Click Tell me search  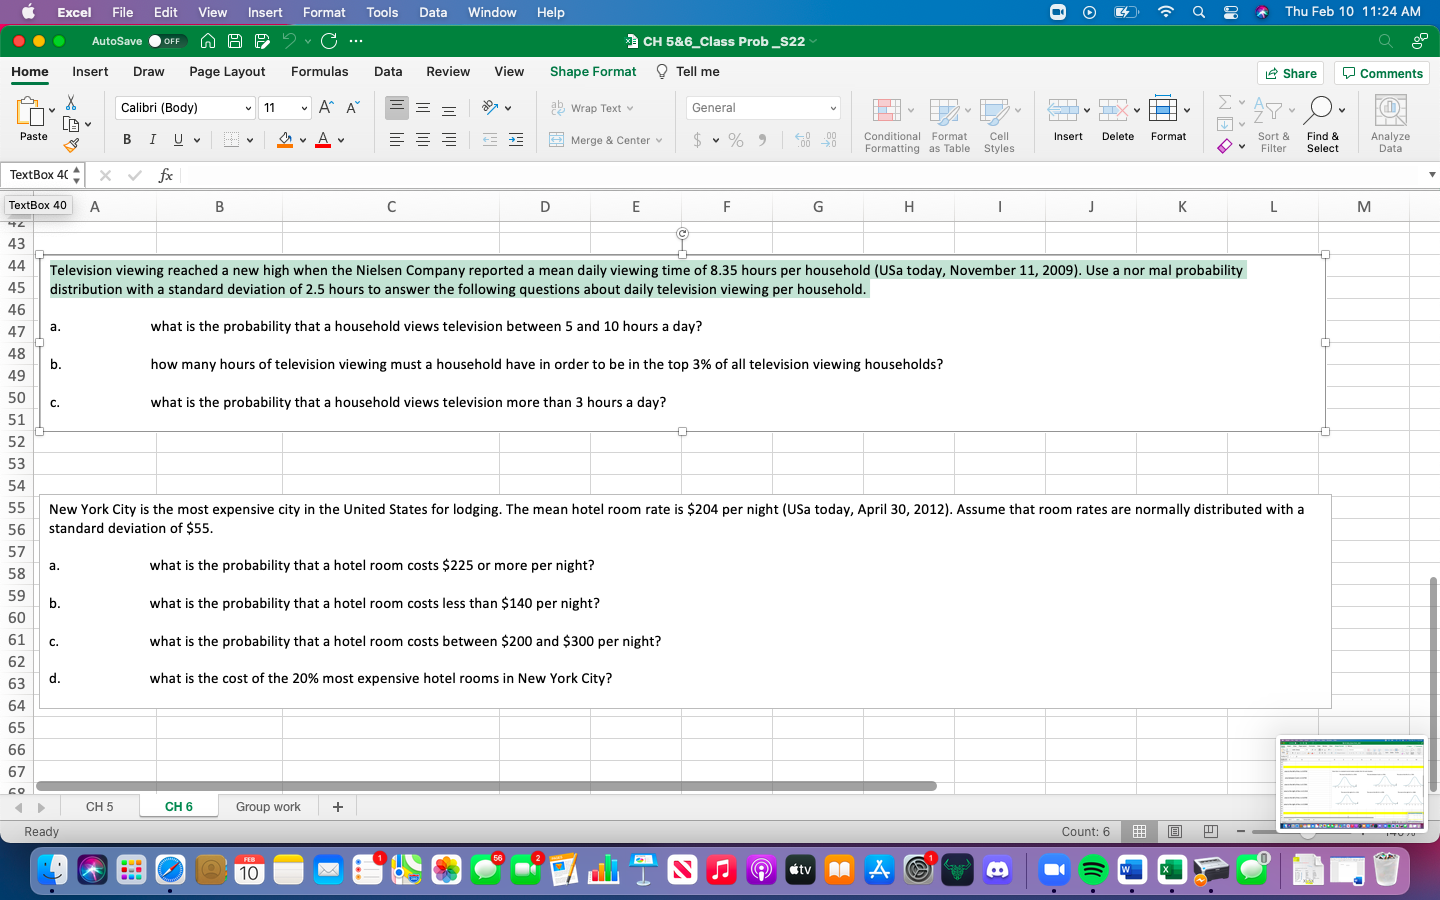pyautogui.click(x=688, y=72)
